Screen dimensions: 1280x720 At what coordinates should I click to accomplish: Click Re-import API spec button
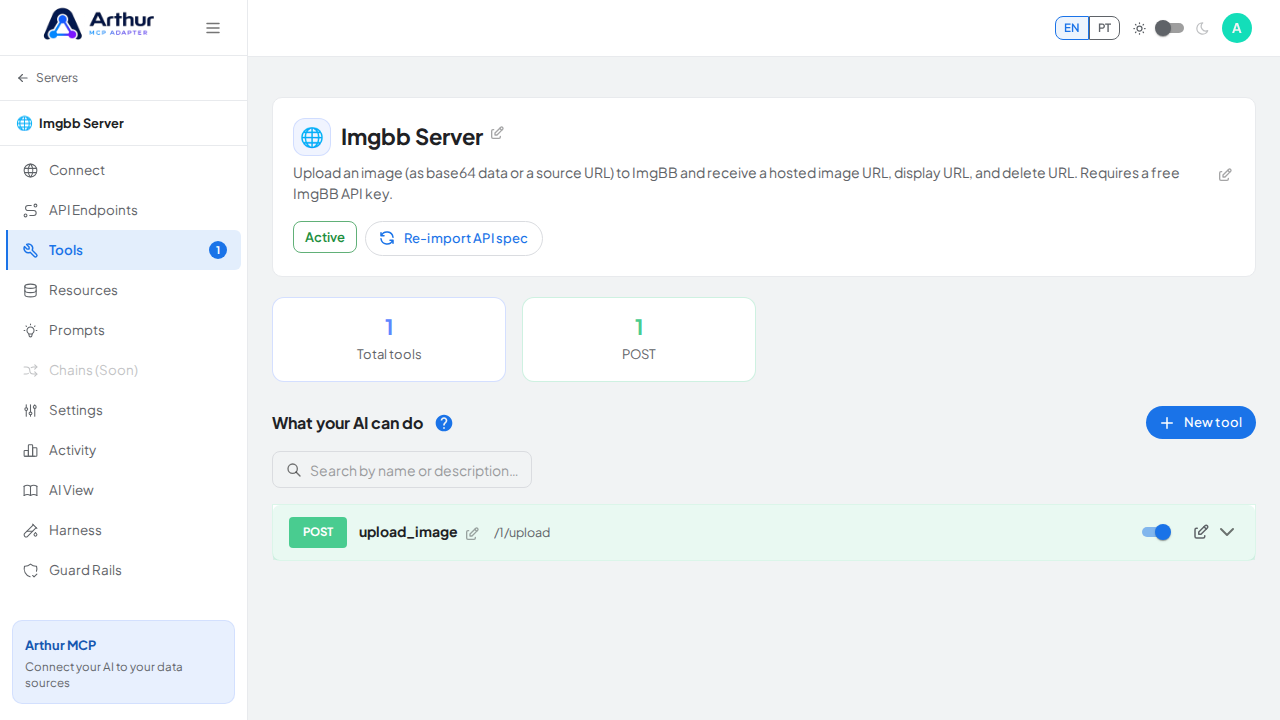click(454, 238)
